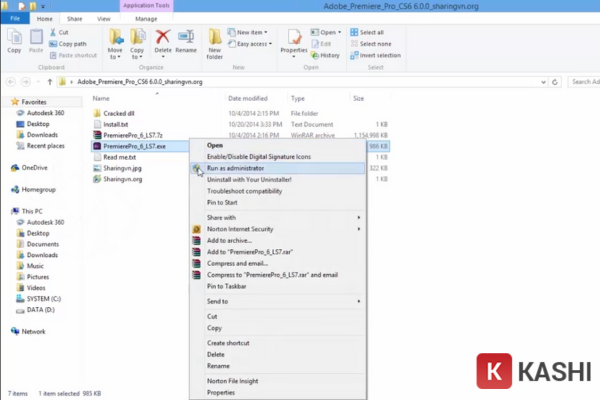Switch to the View ribbon tab
Image resolution: width=600 pixels, height=400 pixels.
point(103,19)
